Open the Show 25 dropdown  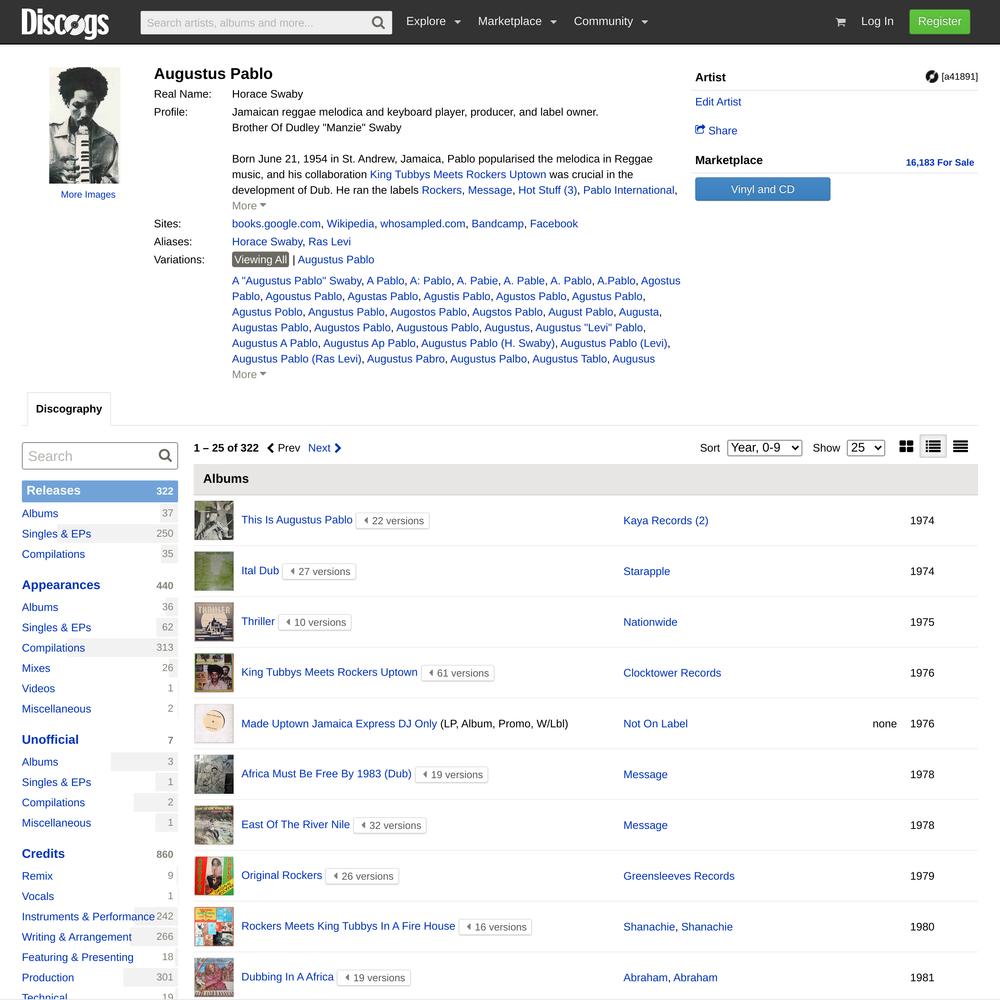click(865, 448)
